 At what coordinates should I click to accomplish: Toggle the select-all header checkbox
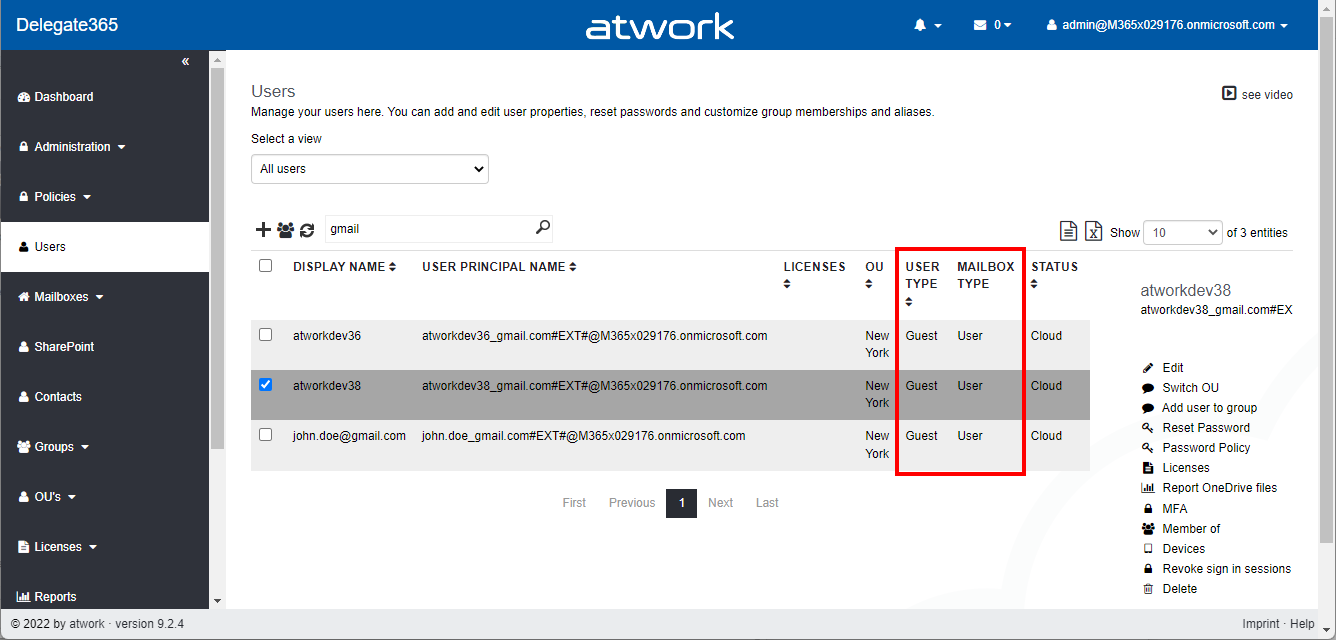[x=265, y=266]
